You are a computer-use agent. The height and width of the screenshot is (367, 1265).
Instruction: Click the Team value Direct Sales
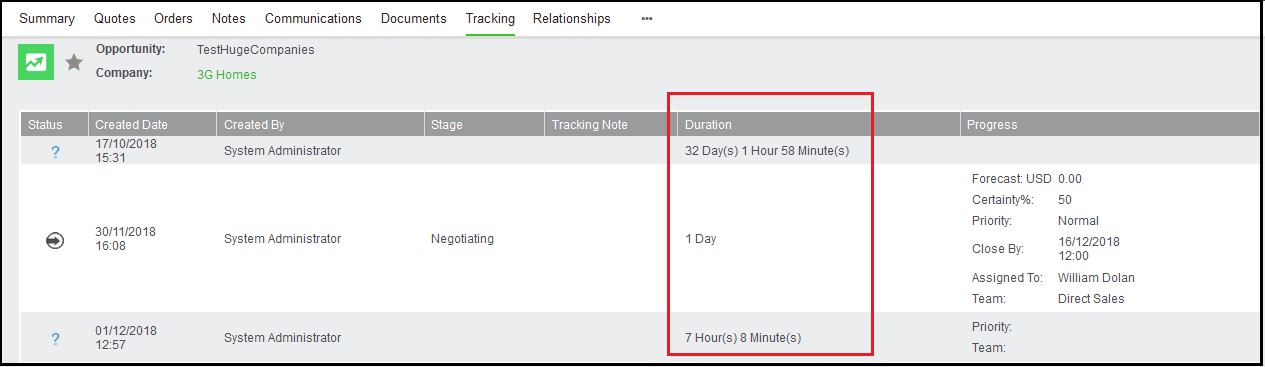[1091, 299]
